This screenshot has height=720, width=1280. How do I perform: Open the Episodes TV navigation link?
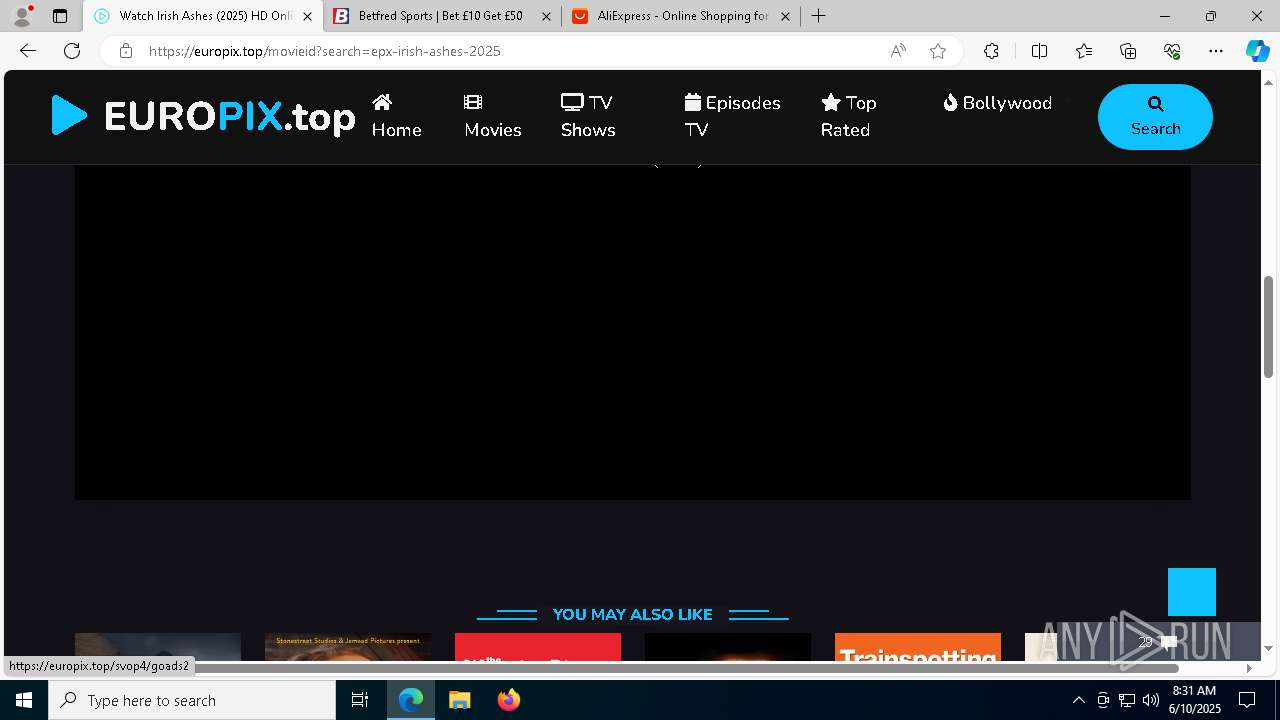click(x=732, y=116)
